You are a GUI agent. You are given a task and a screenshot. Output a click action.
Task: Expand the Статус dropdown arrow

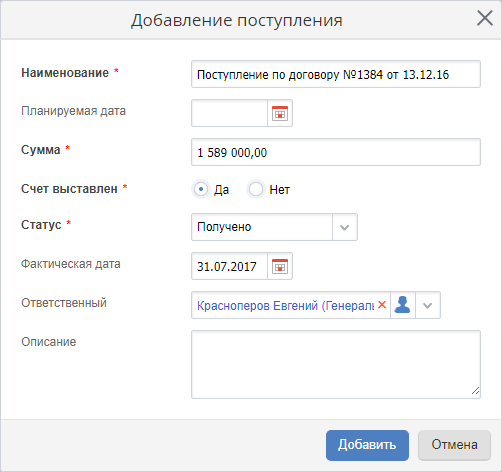point(345,227)
